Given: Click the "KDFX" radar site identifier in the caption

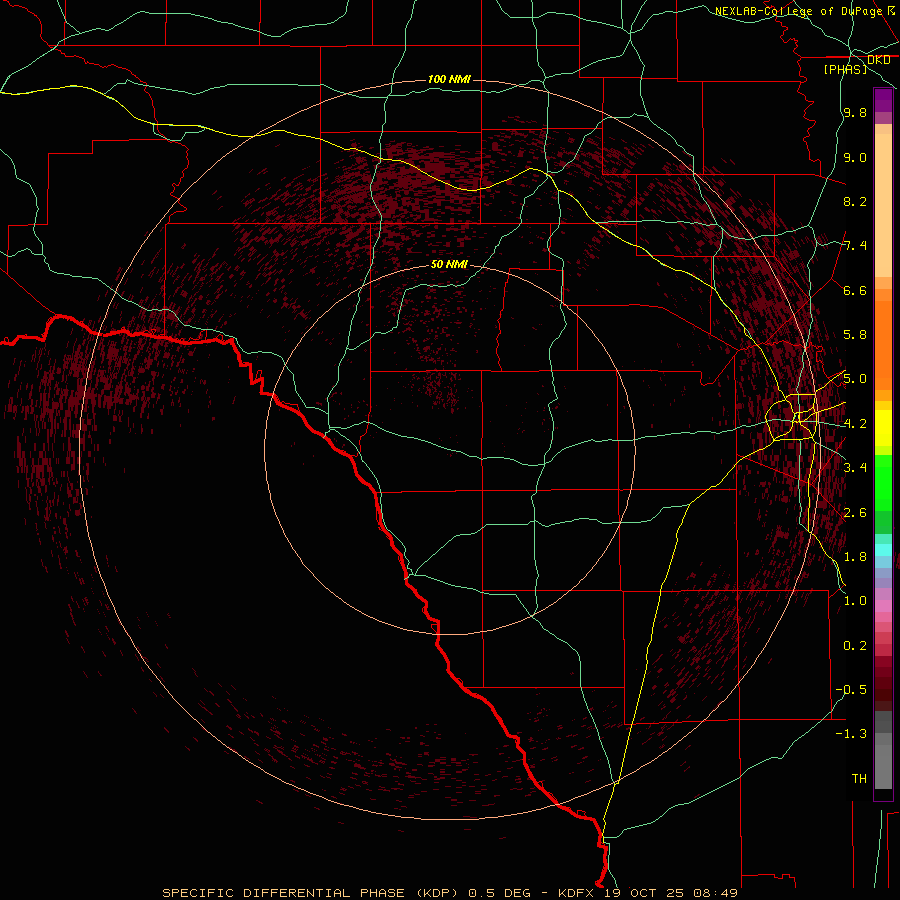Looking at the screenshot, I should (x=578, y=893).
